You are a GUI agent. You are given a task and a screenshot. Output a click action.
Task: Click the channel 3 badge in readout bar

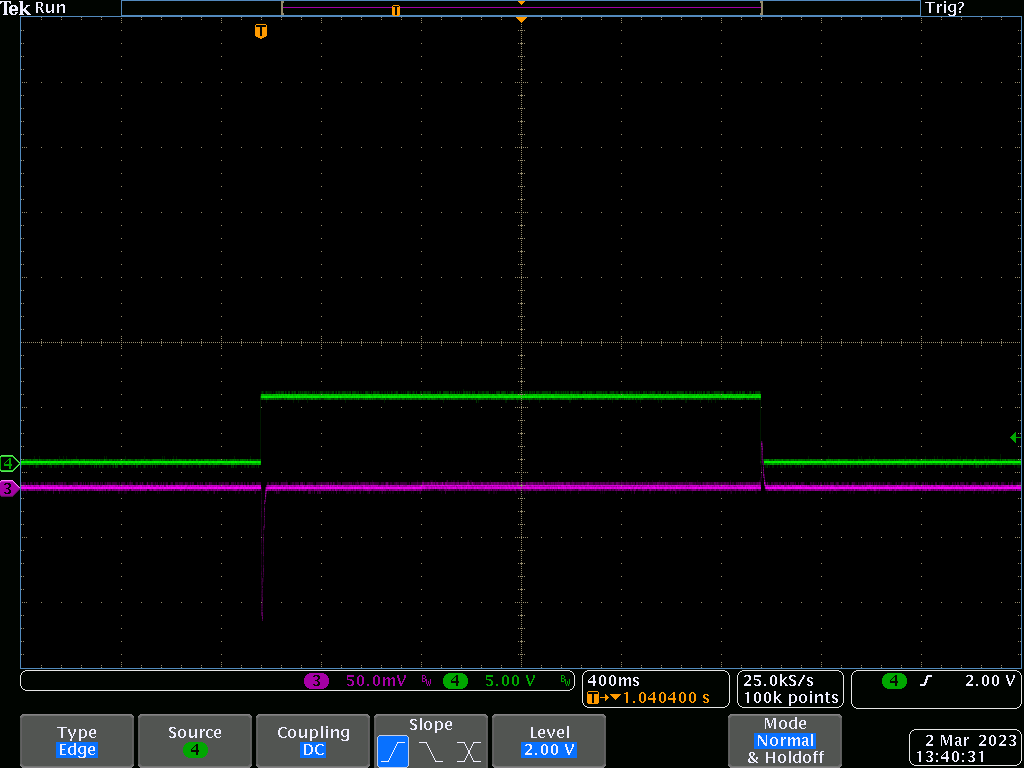coord(317,681)
